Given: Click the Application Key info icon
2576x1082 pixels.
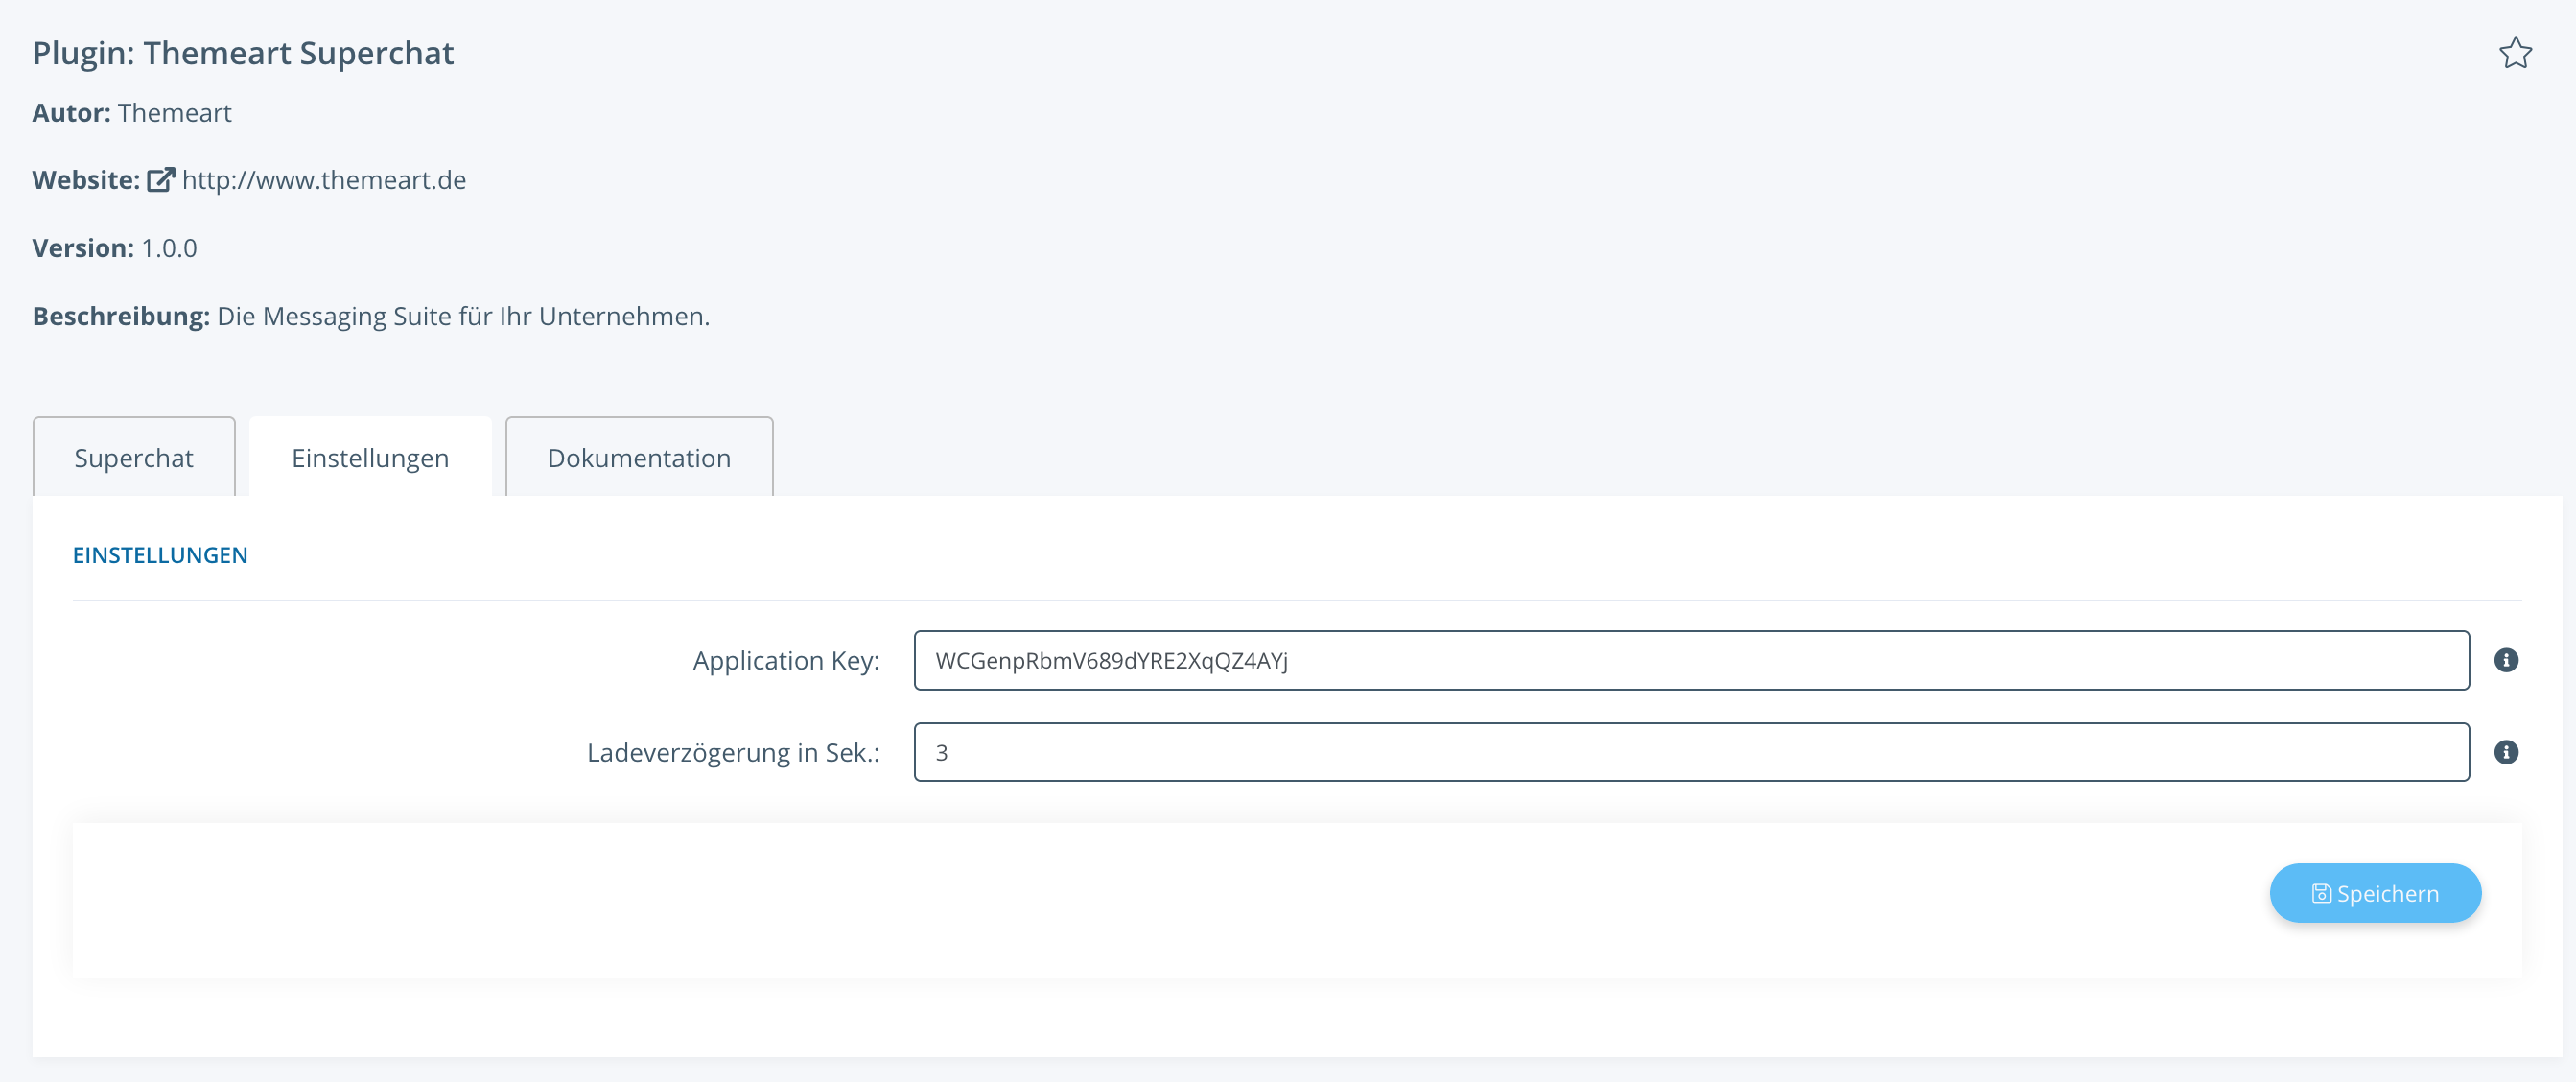Looking at the screenshot, I should coord(2506,660).
